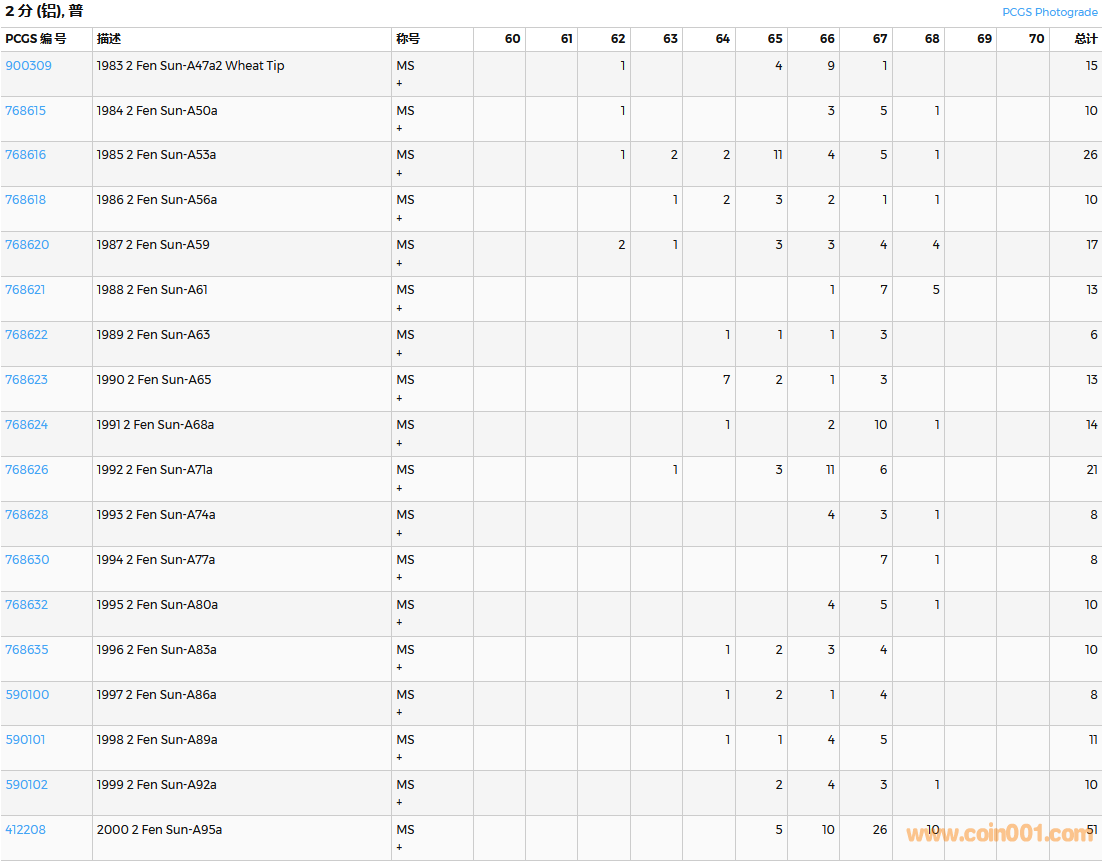Open the 768622 link for 1989 coin

(x=26, y=335)
